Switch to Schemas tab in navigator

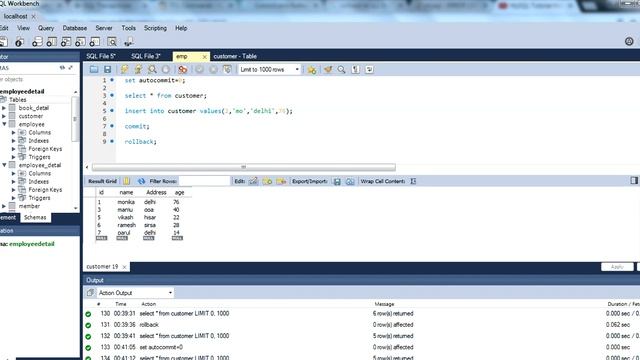(x=35, y=218)
